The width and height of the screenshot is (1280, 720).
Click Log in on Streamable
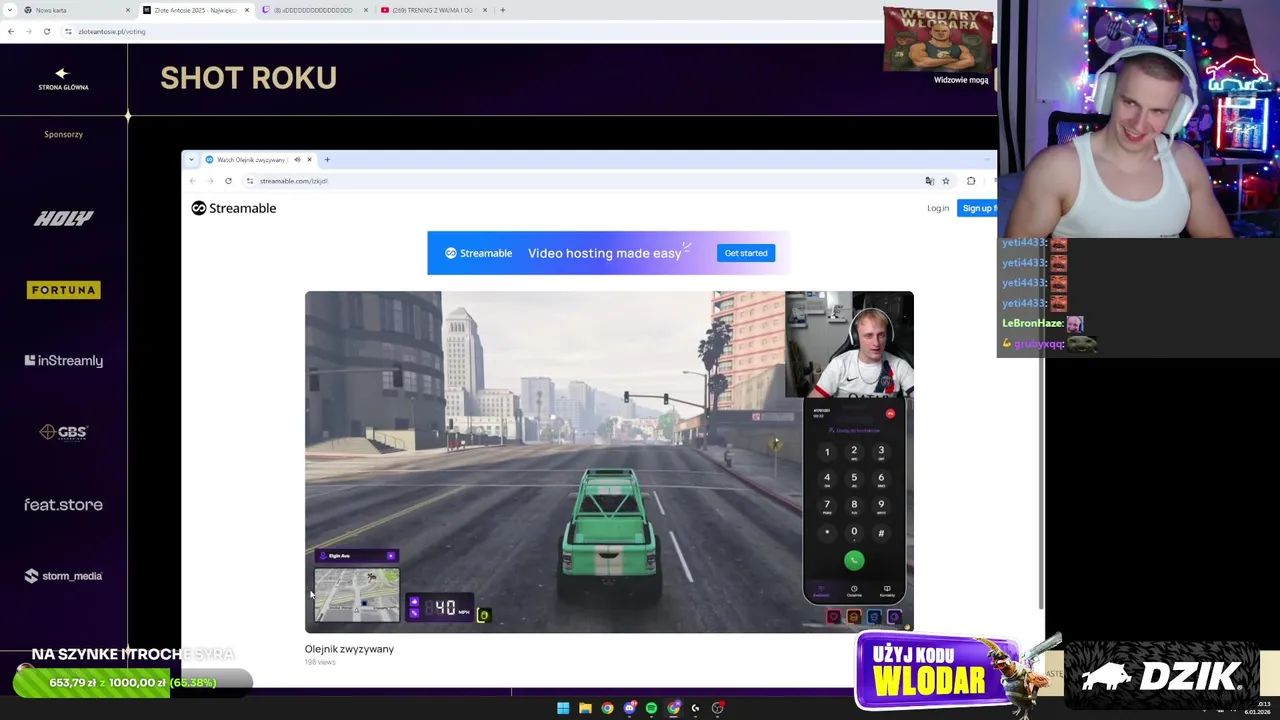click(x=937, y=208)
